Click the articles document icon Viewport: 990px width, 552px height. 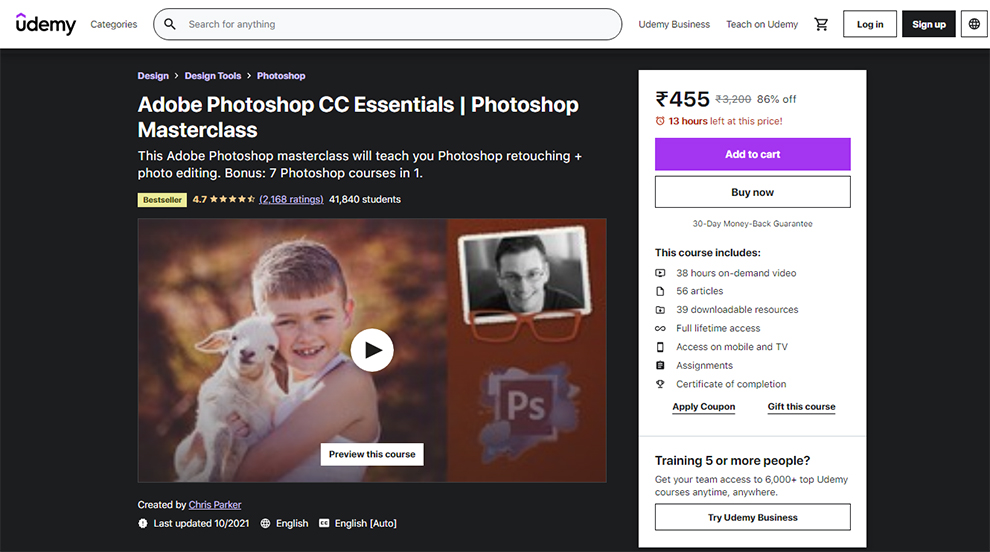coord(660,291)
